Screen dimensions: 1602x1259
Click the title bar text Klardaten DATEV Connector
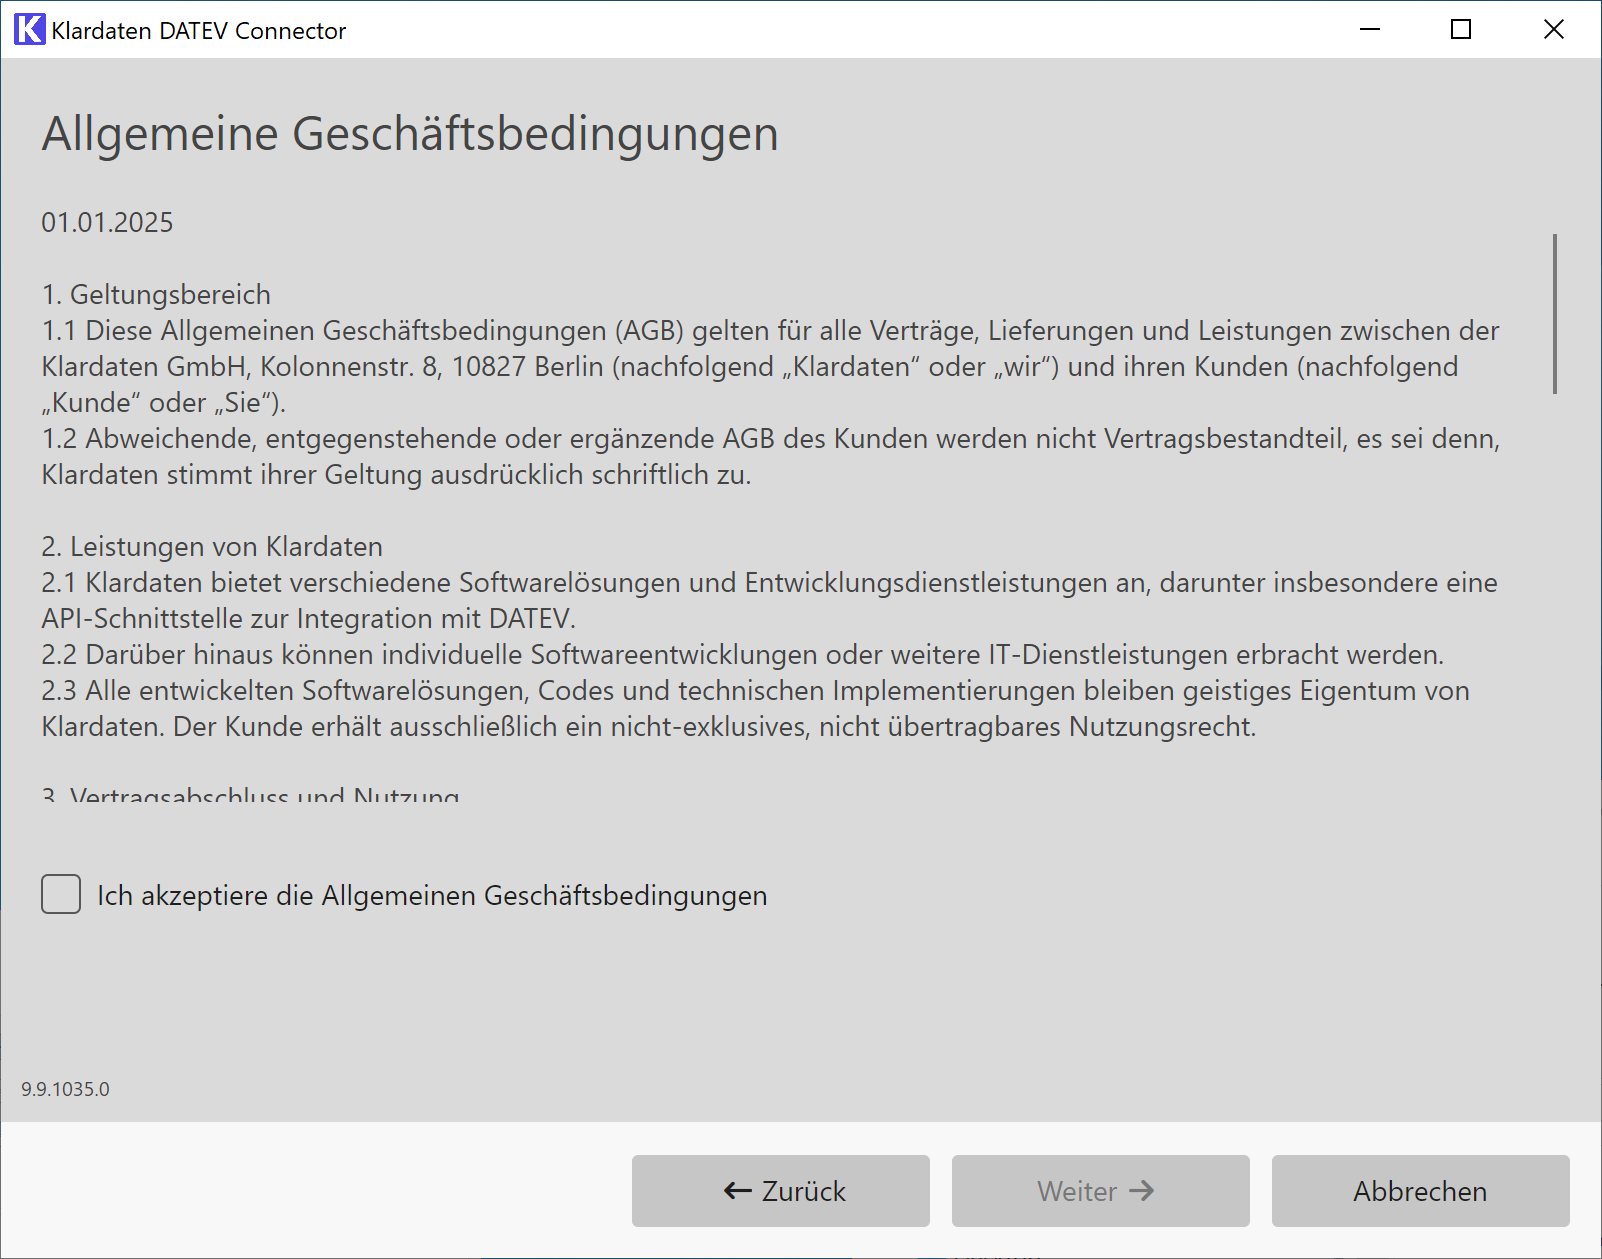coord(199,29)
